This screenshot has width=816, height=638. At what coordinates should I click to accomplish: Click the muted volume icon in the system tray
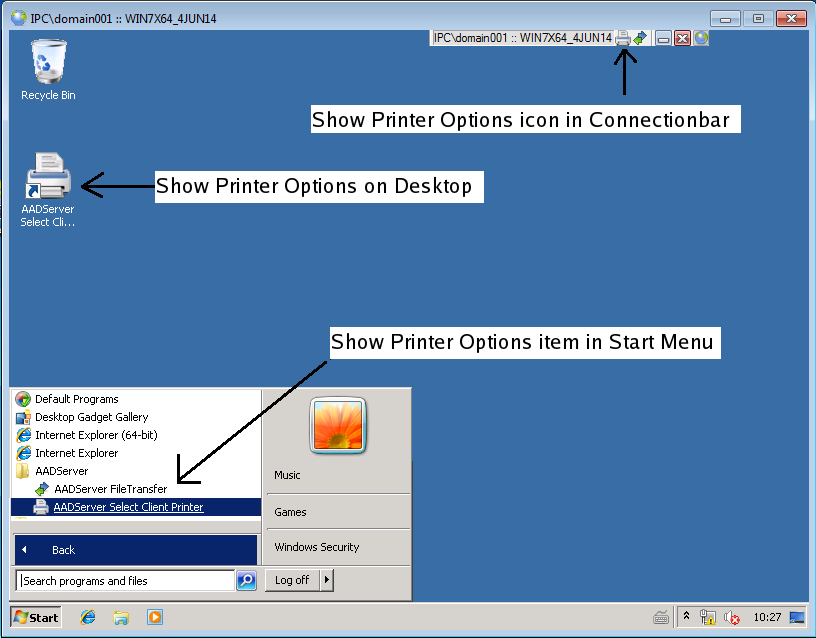click(732, 617)
